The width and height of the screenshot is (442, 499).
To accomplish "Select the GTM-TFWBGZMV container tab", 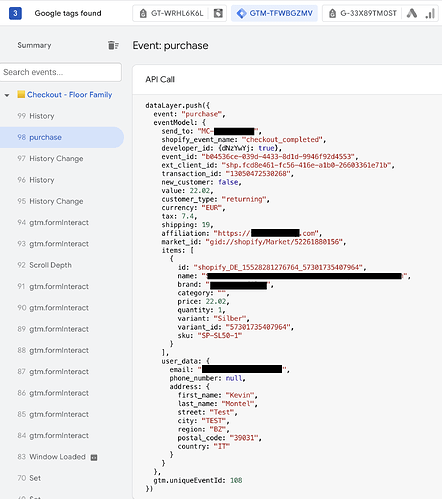I will point(274,13).
